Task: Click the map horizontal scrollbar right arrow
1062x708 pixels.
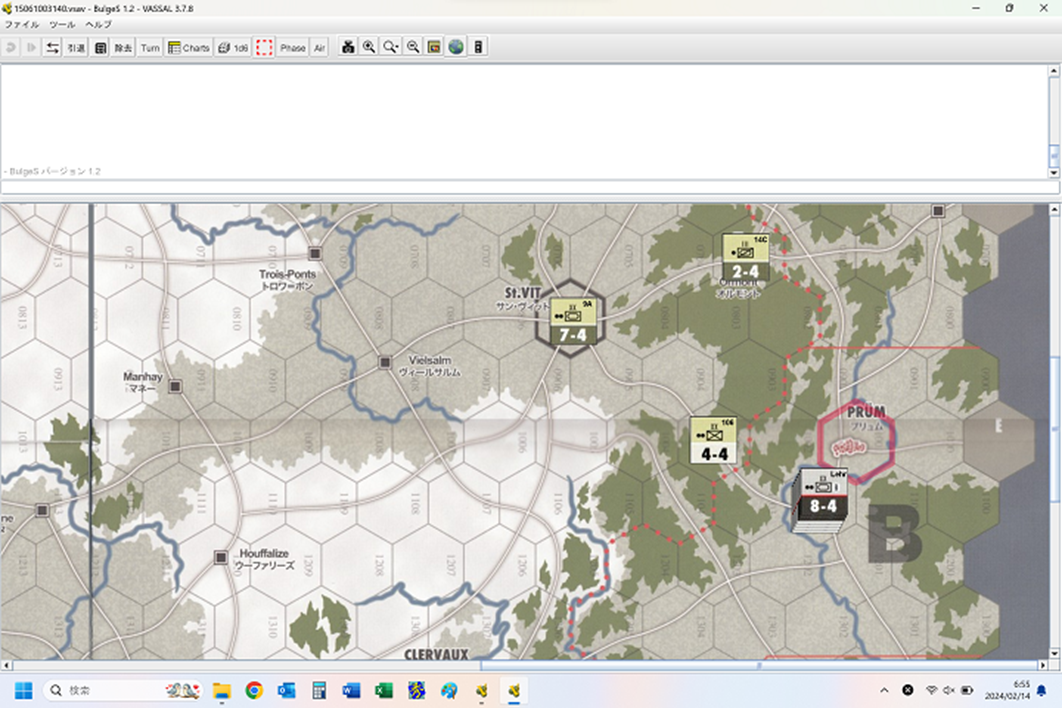Action: (x=1043, y=665)
